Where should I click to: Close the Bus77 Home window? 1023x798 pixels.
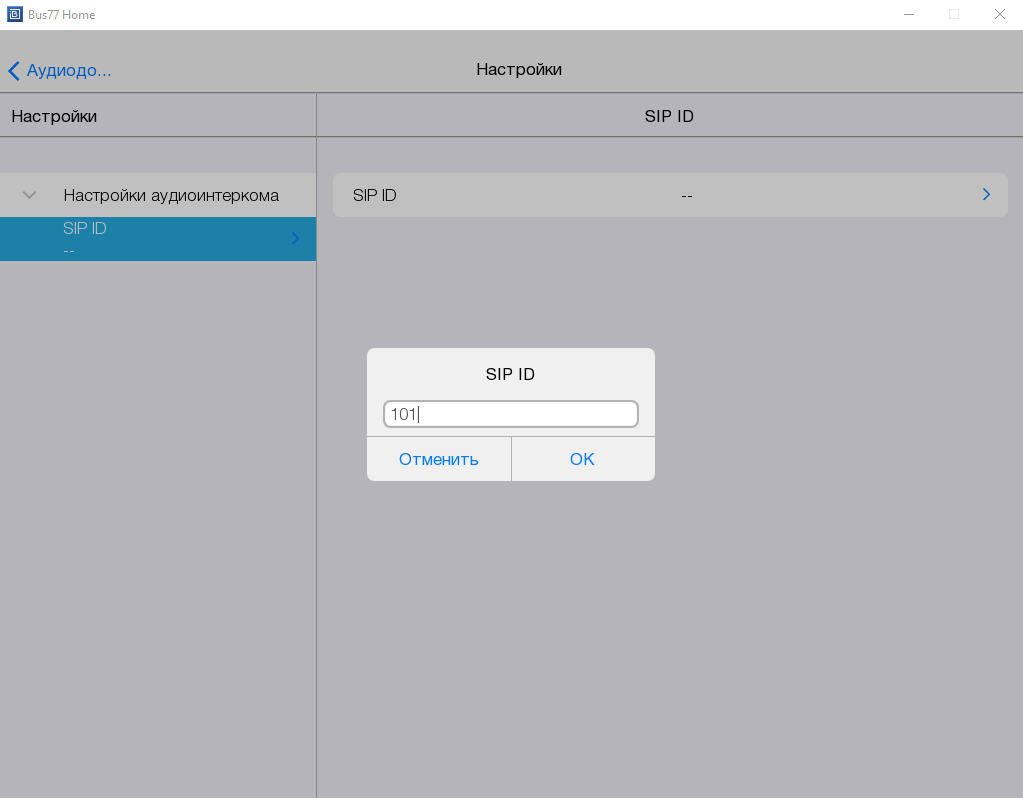999,14
